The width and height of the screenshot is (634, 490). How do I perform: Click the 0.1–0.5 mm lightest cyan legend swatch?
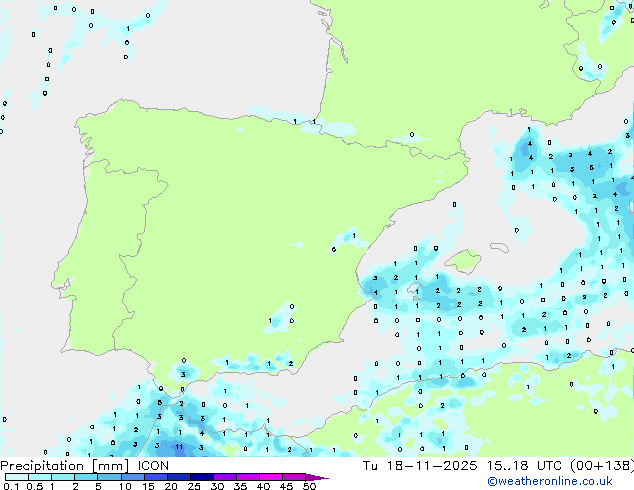tap(17, 477)
